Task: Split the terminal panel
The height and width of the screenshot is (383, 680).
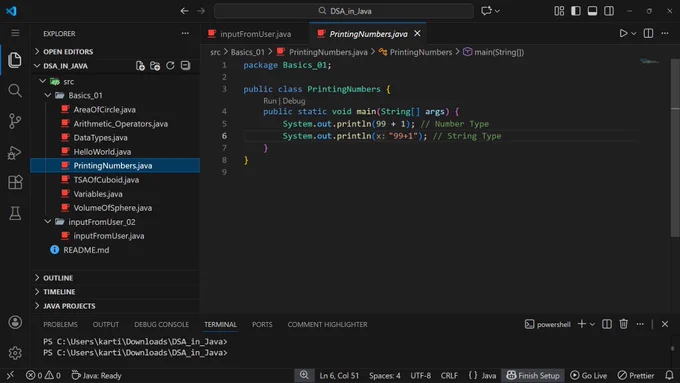Action: pyautogui.click(x=607, y=324)
